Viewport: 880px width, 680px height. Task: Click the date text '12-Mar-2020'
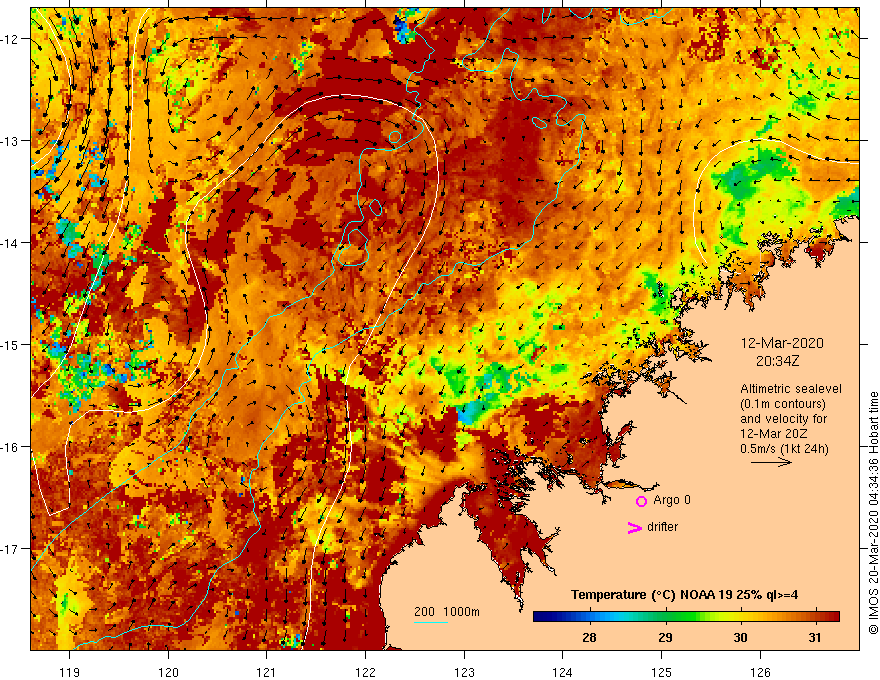click(x=782, y=343)
